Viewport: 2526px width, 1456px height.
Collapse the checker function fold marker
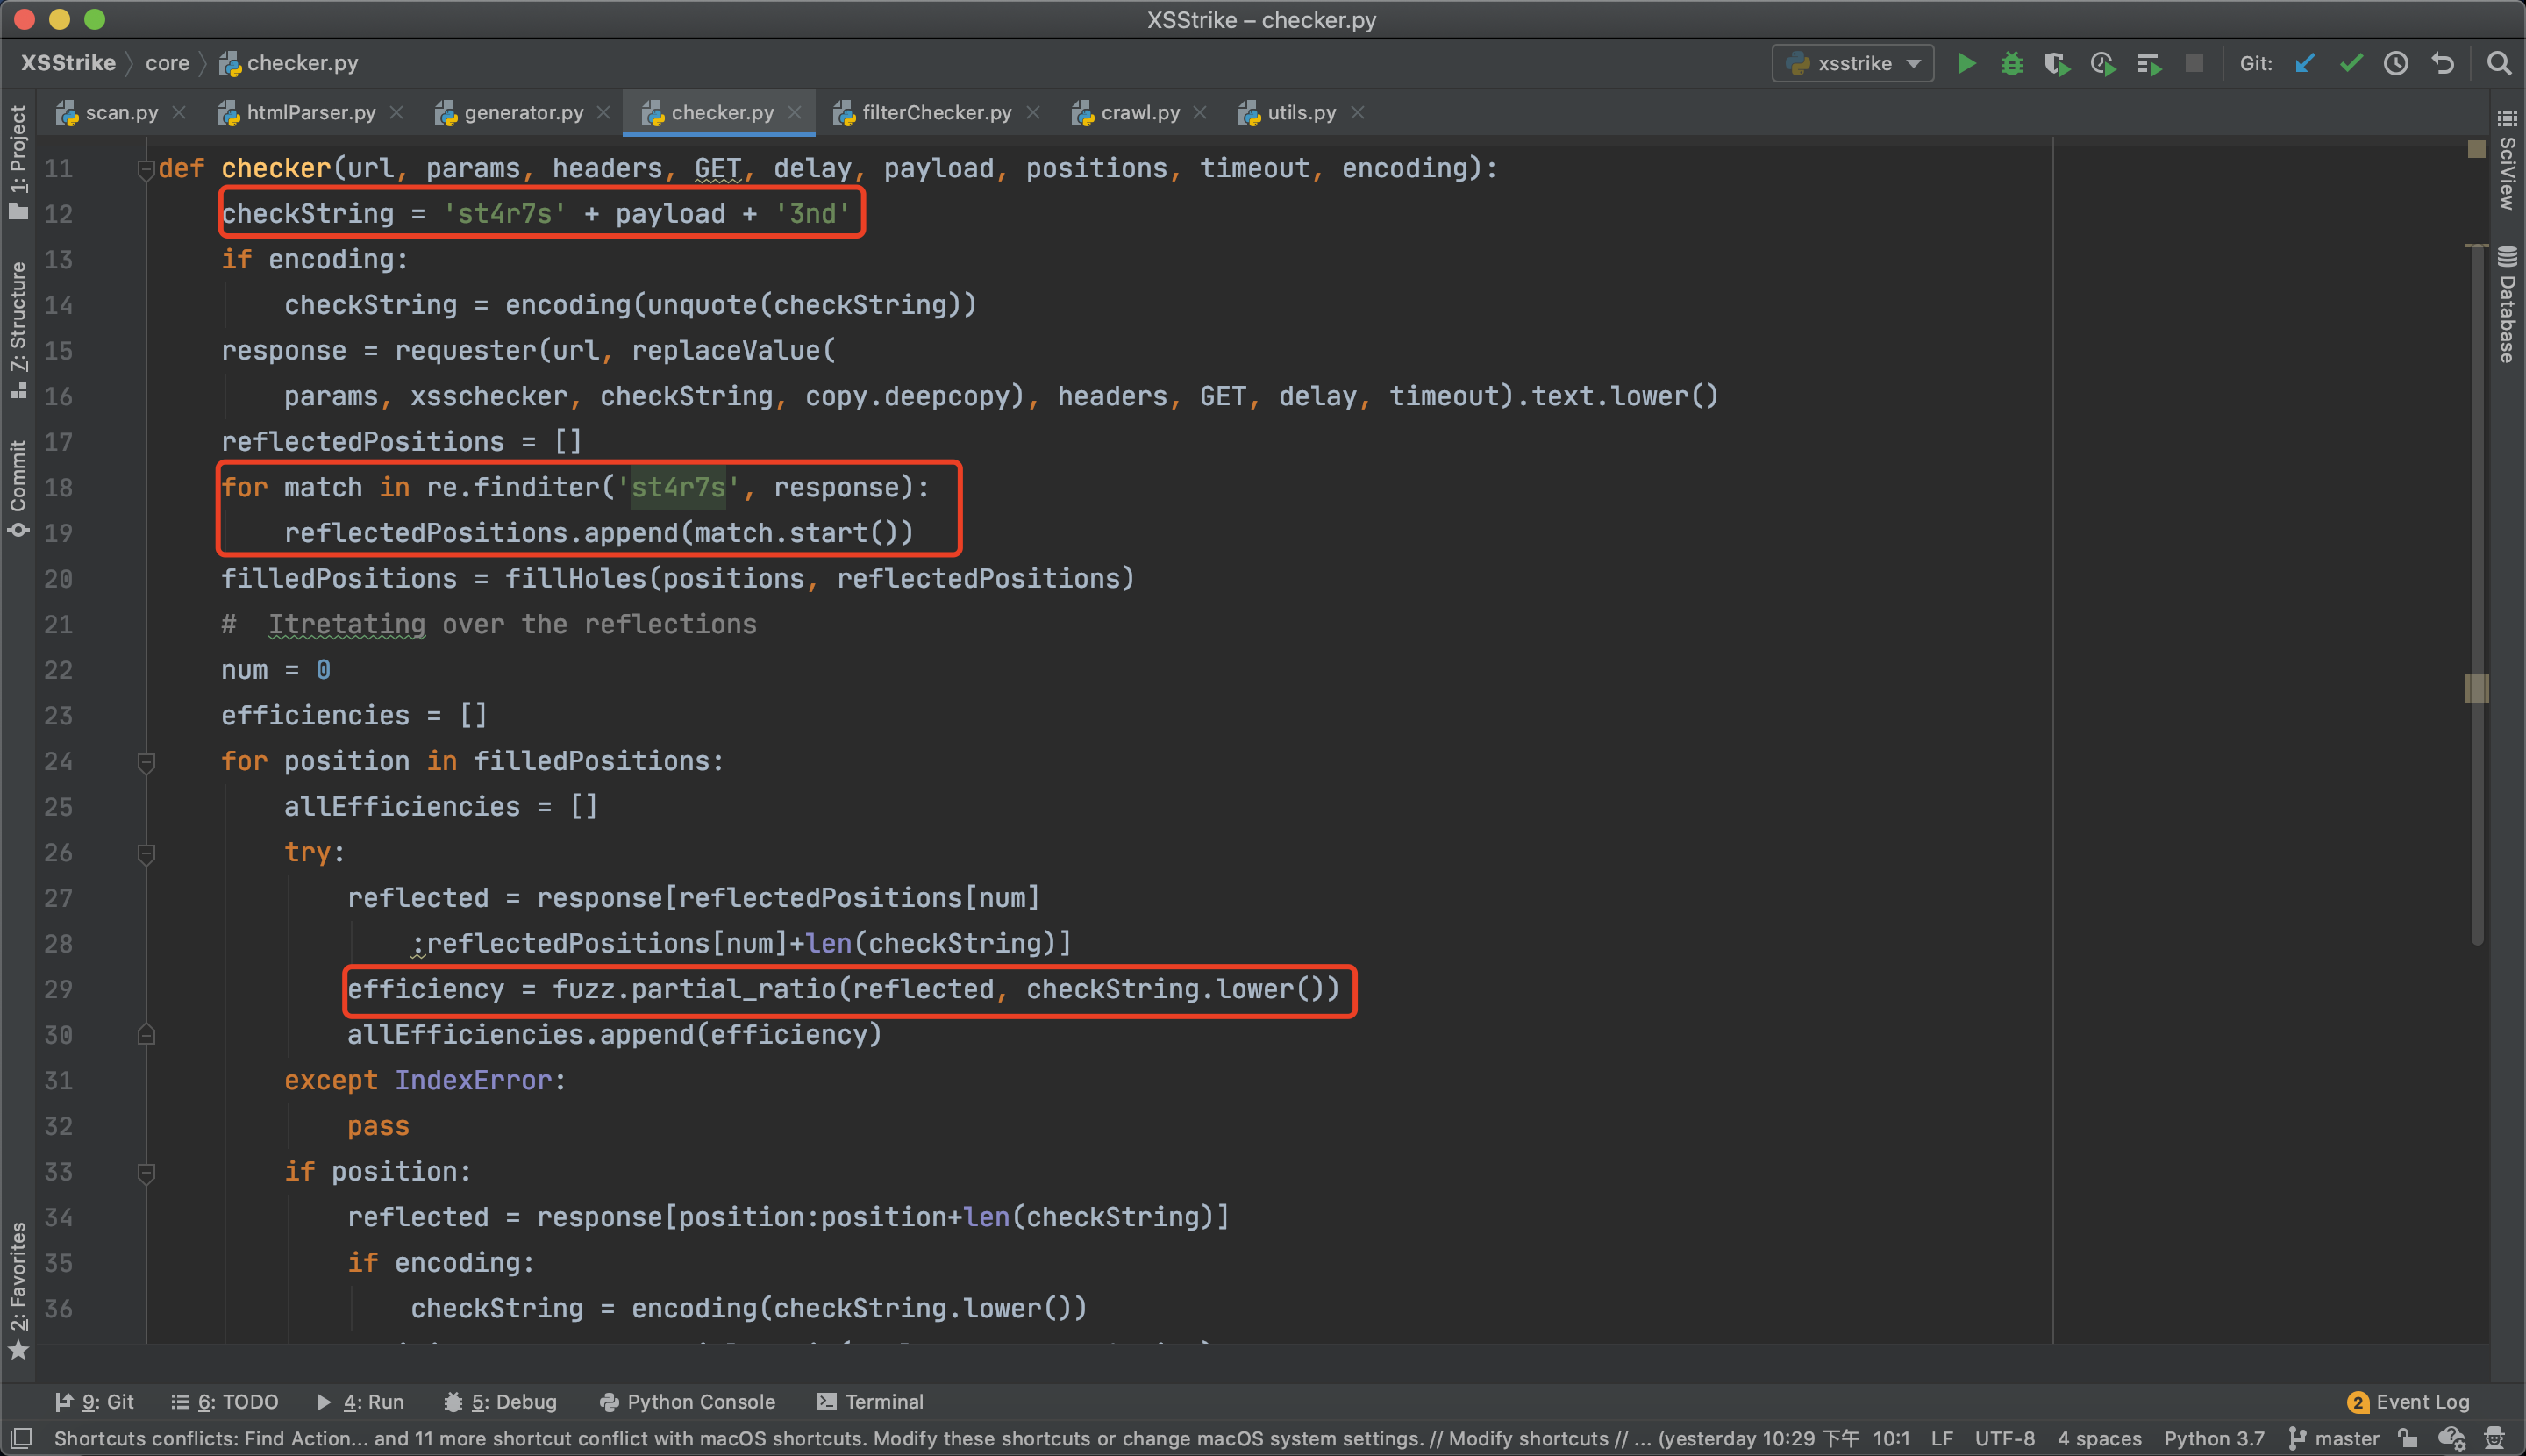tap(146, 169)
